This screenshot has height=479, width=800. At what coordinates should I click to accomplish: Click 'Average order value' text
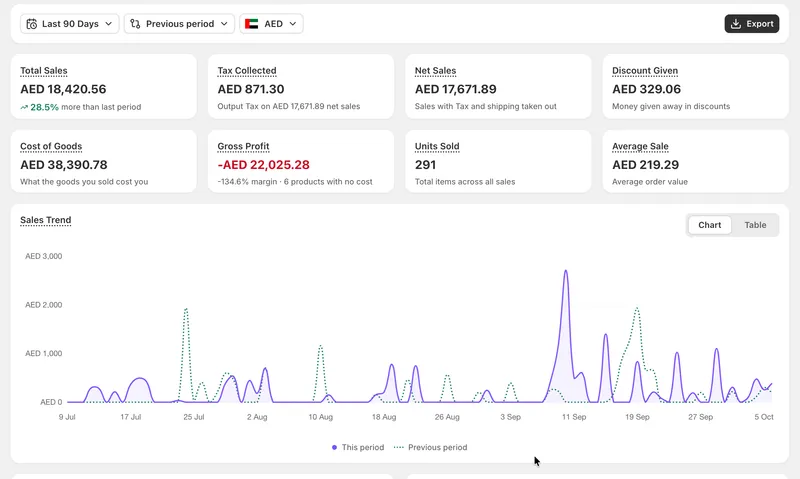650,182
